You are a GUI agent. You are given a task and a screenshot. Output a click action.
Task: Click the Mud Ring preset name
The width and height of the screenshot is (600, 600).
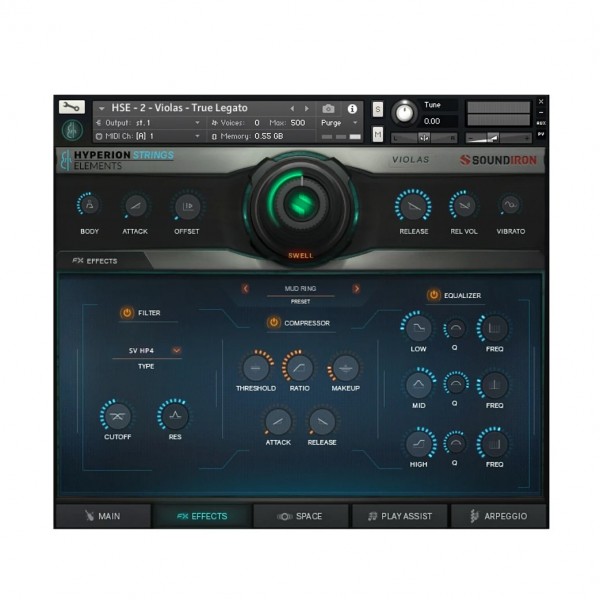[300, 289]
